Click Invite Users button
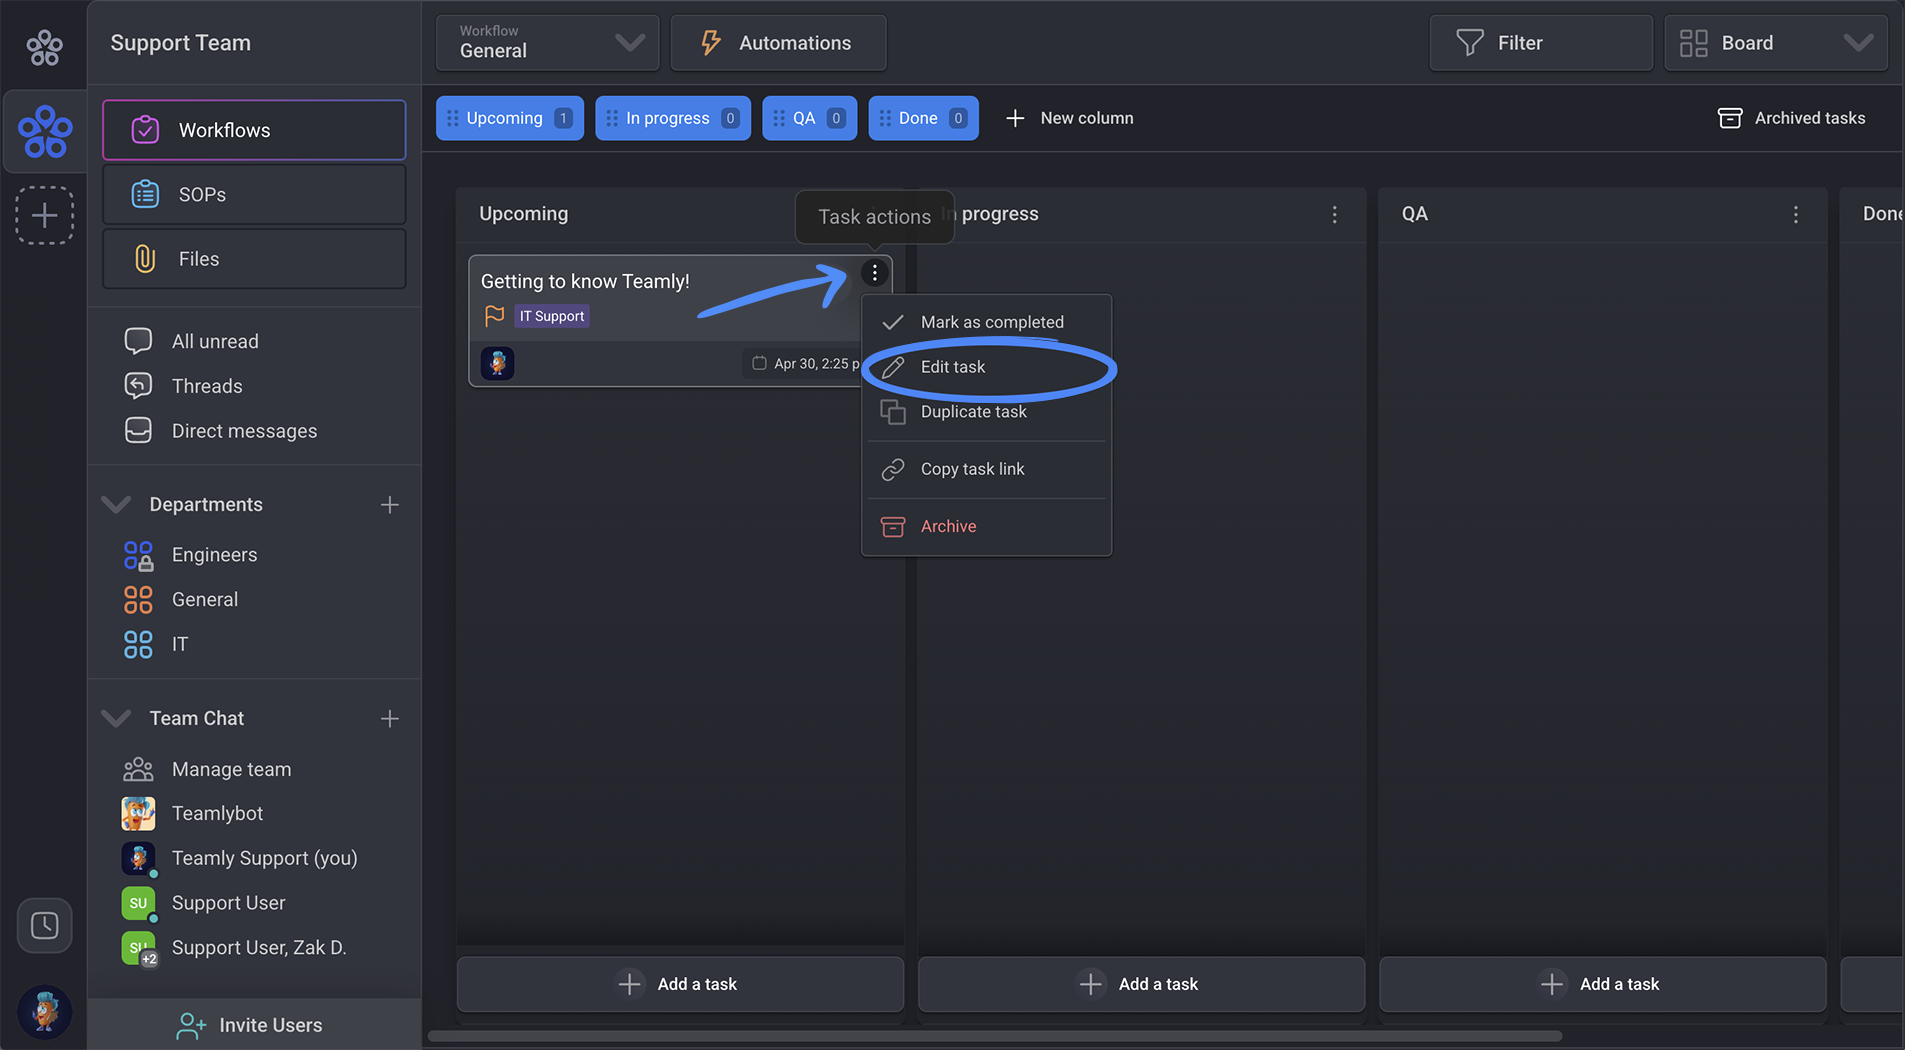 [254, 1025]
